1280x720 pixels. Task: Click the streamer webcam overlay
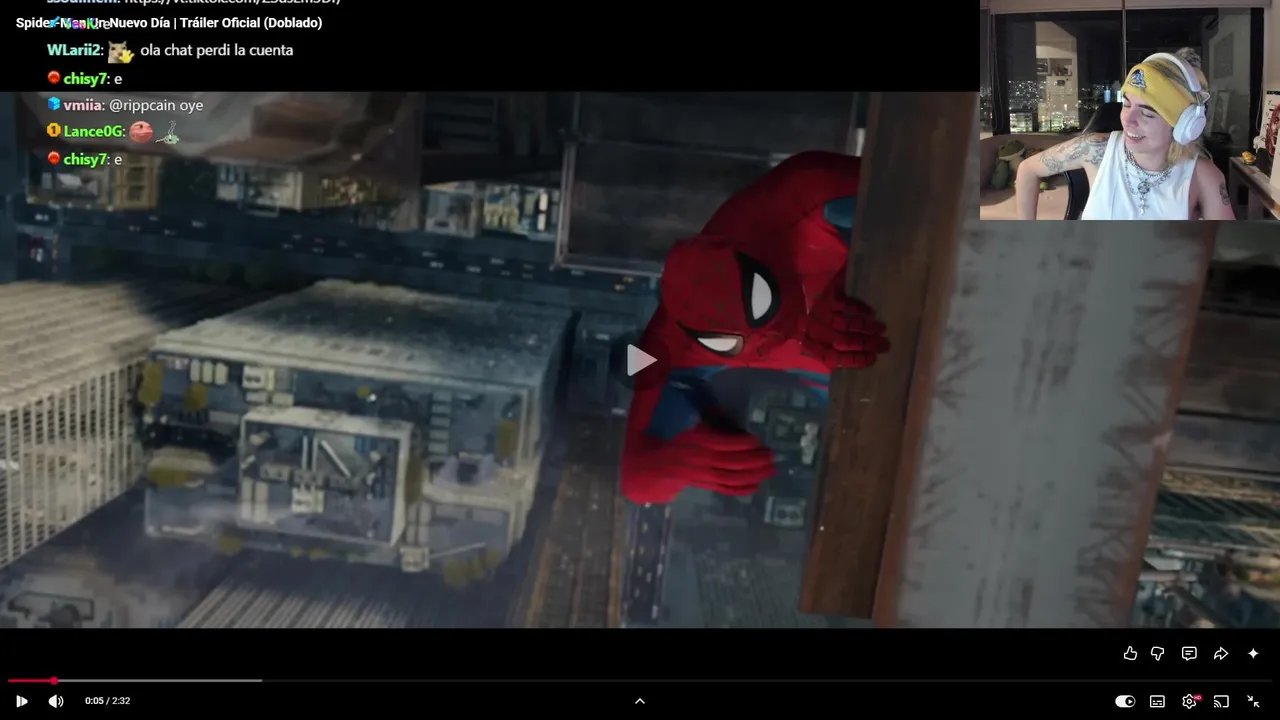[x=1130, y=110]
